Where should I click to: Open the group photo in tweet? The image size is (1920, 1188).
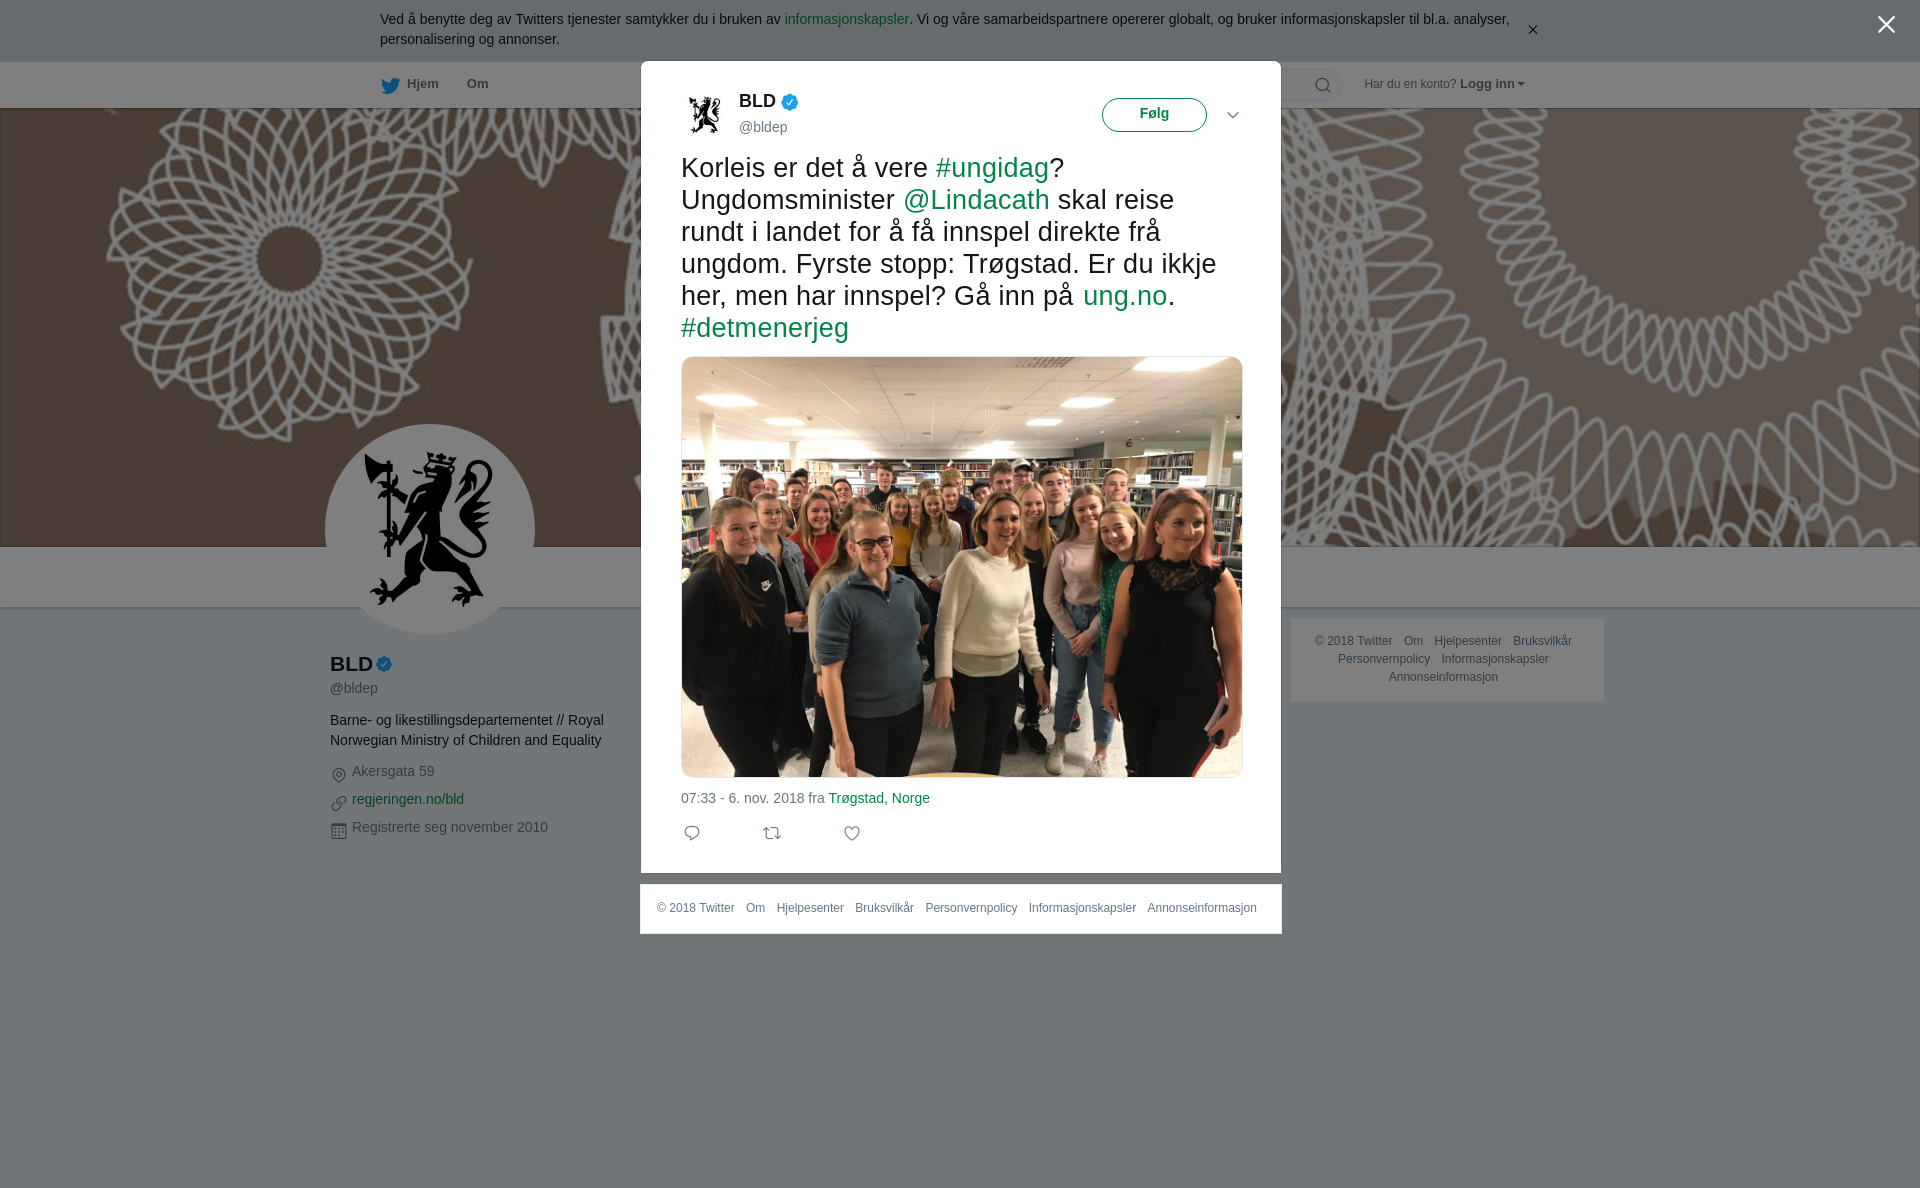(x=962, y=567)
